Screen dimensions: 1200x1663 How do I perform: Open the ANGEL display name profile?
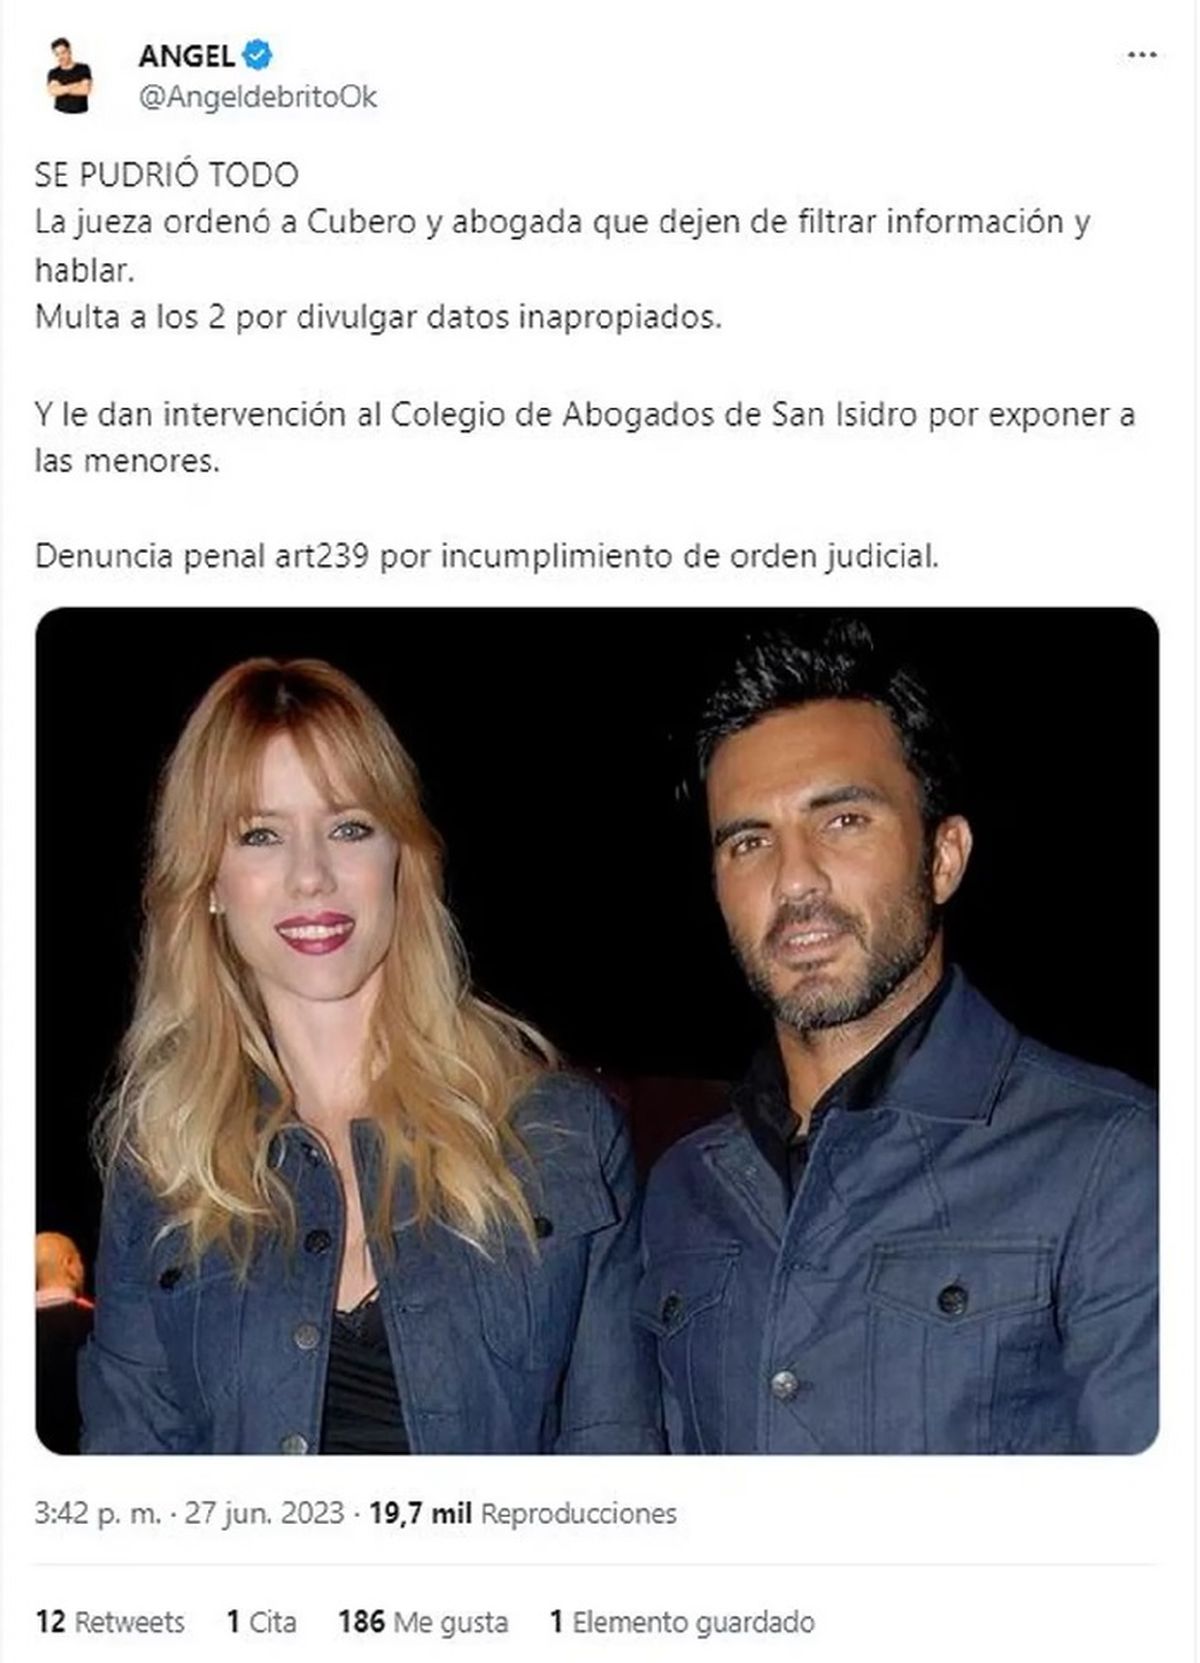pos(187,56)
